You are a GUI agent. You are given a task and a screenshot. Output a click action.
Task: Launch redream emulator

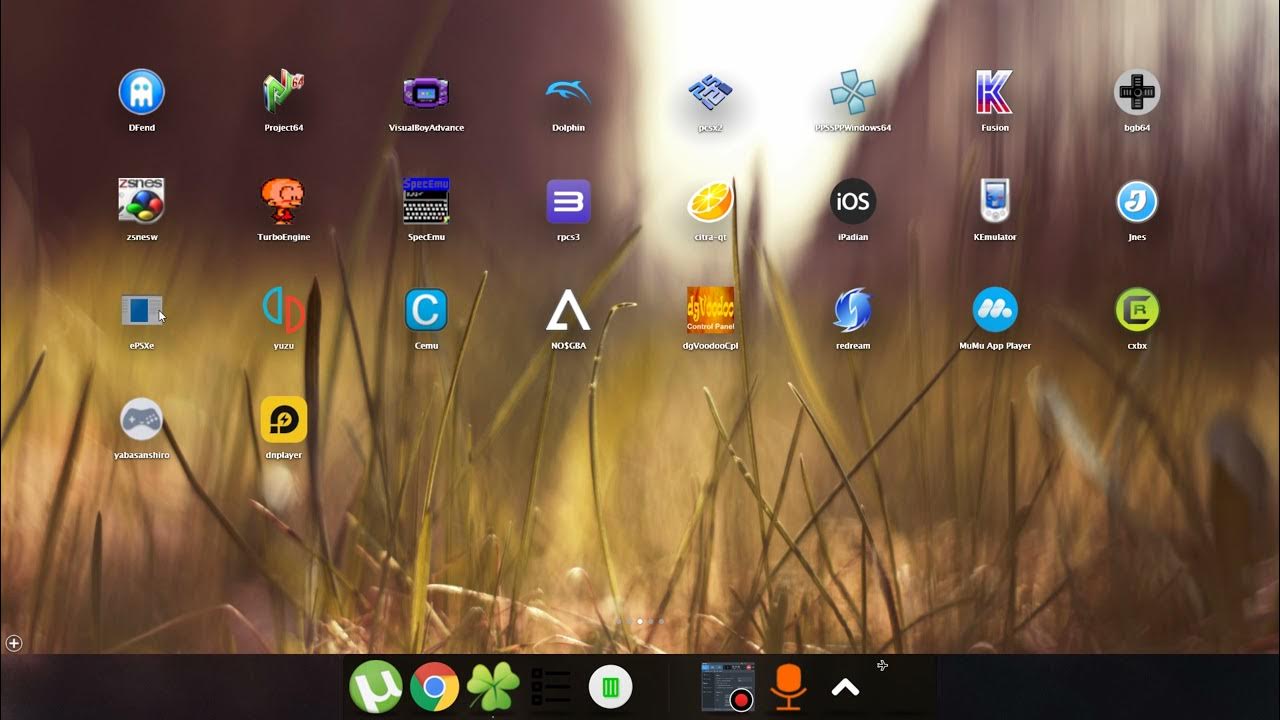click(853, 310)
